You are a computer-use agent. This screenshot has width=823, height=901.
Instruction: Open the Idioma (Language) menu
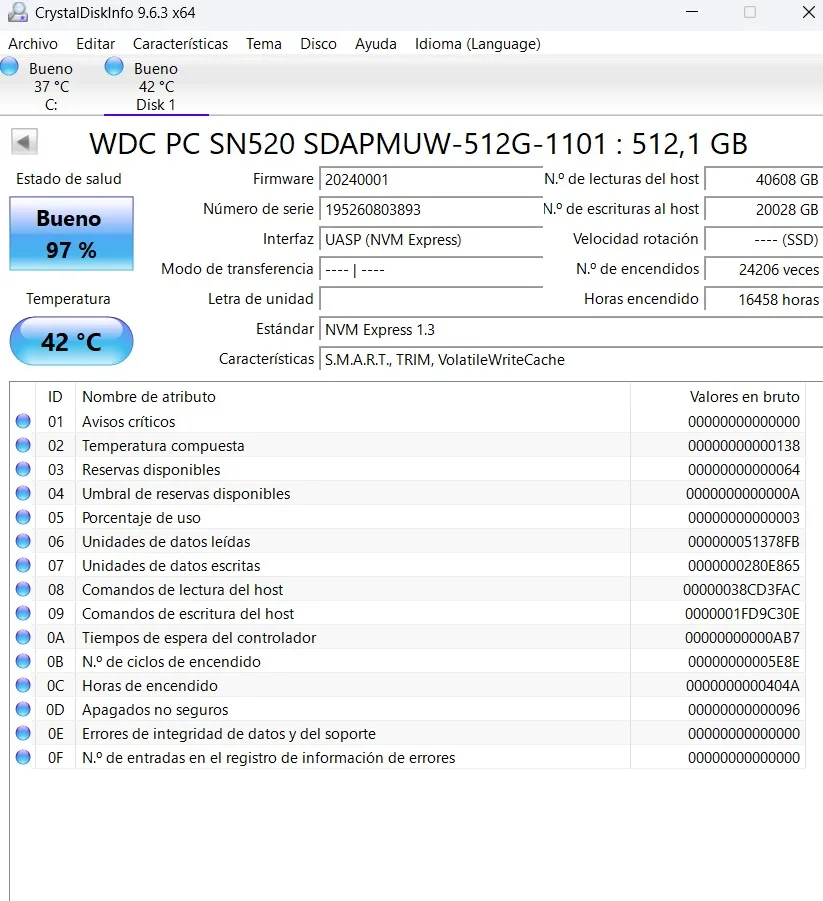click(478, 44)
